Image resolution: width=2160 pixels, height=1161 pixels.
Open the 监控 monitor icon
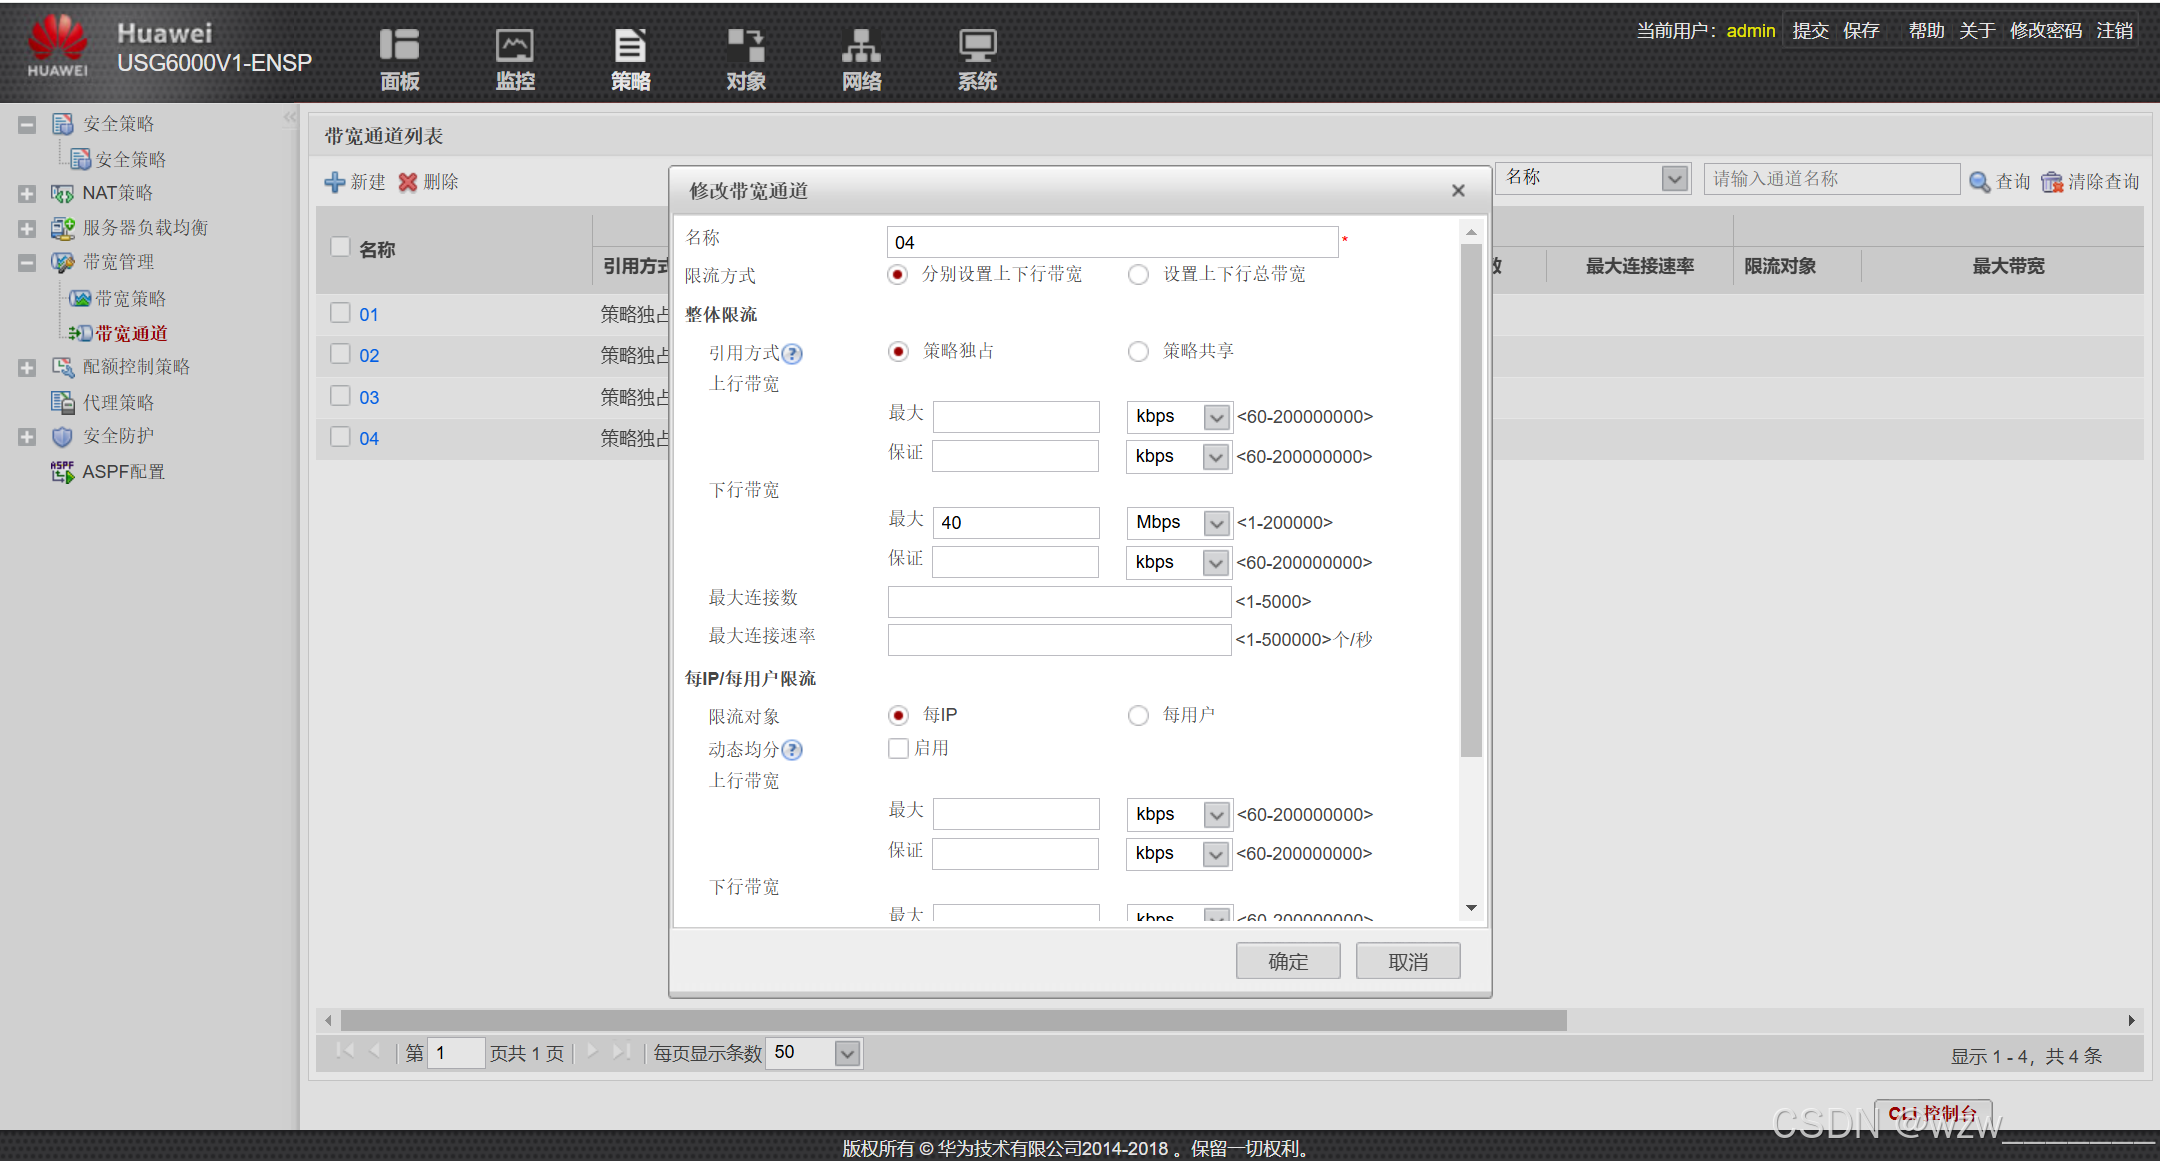515,47
